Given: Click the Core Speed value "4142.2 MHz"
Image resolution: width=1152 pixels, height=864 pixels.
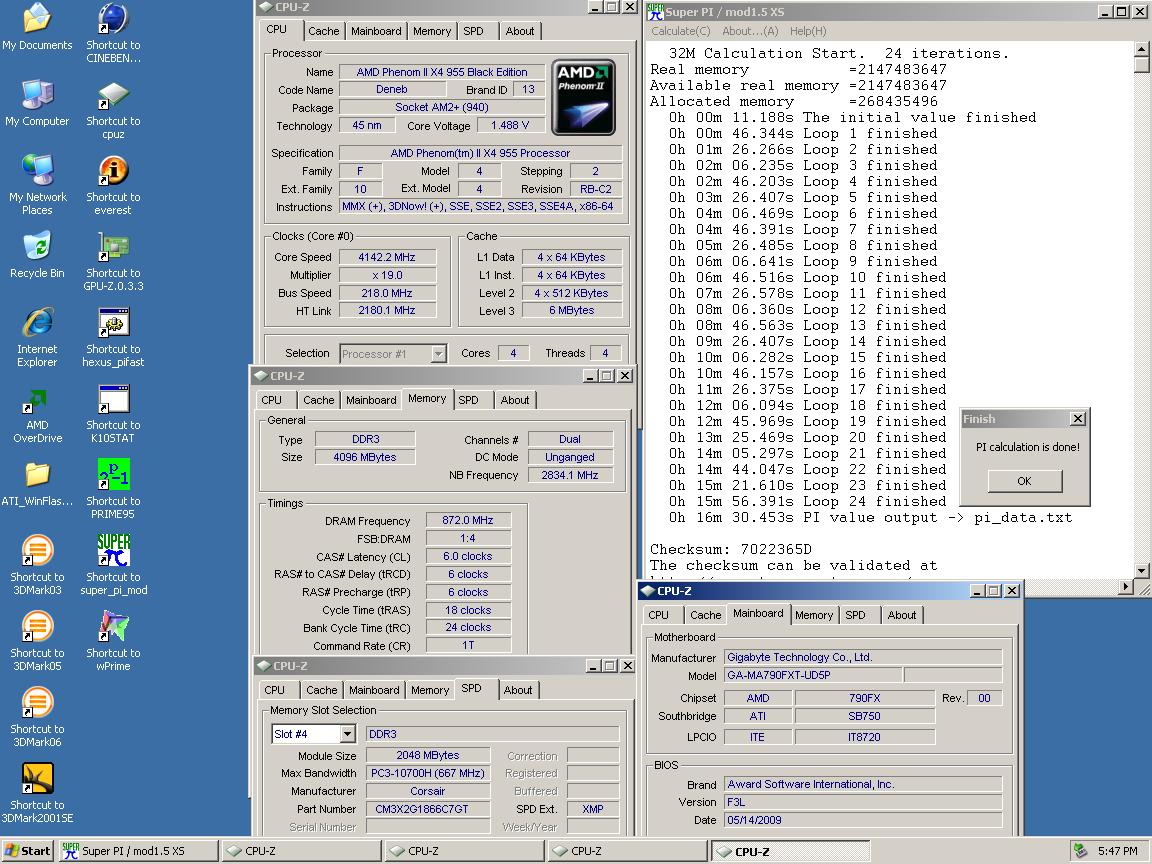Looking at the screenshot, I should [x=386, y=257].
